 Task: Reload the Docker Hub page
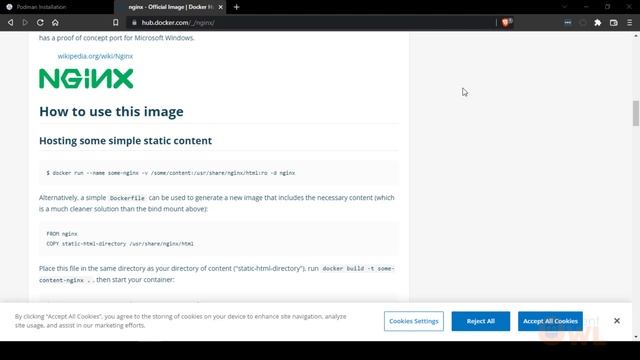coord(40,23)
